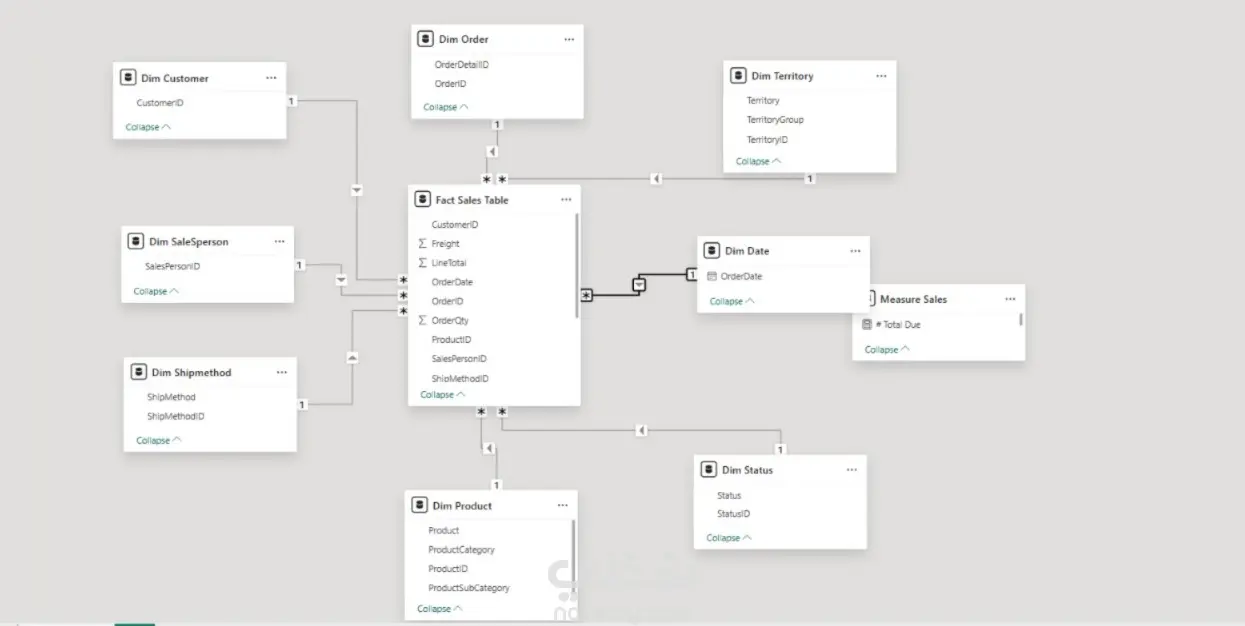Collapse the Dim Shipmethod table
Viewport: 1245px width, 626px height.
[x=159, y=441]
